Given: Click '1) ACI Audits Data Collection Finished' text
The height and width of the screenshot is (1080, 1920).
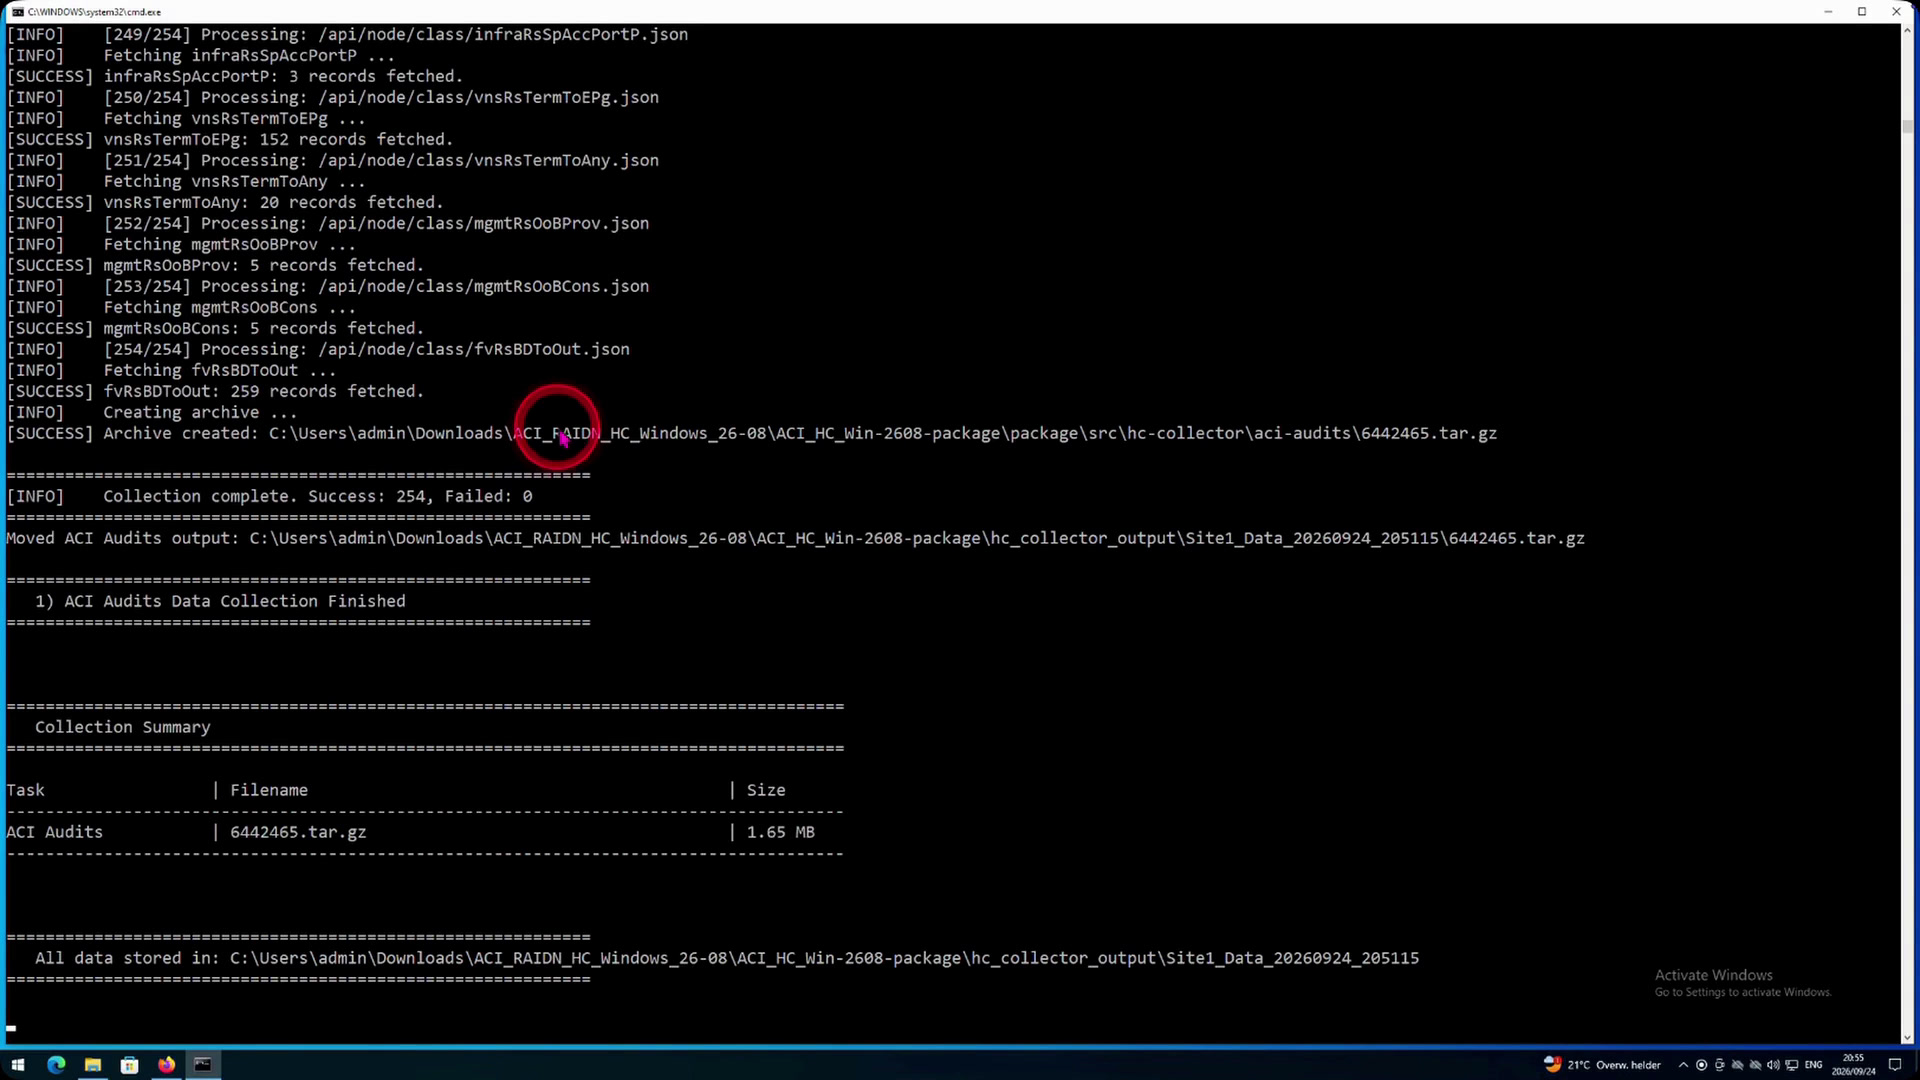Looking at the screenshot, I should (x=220, y=601).
